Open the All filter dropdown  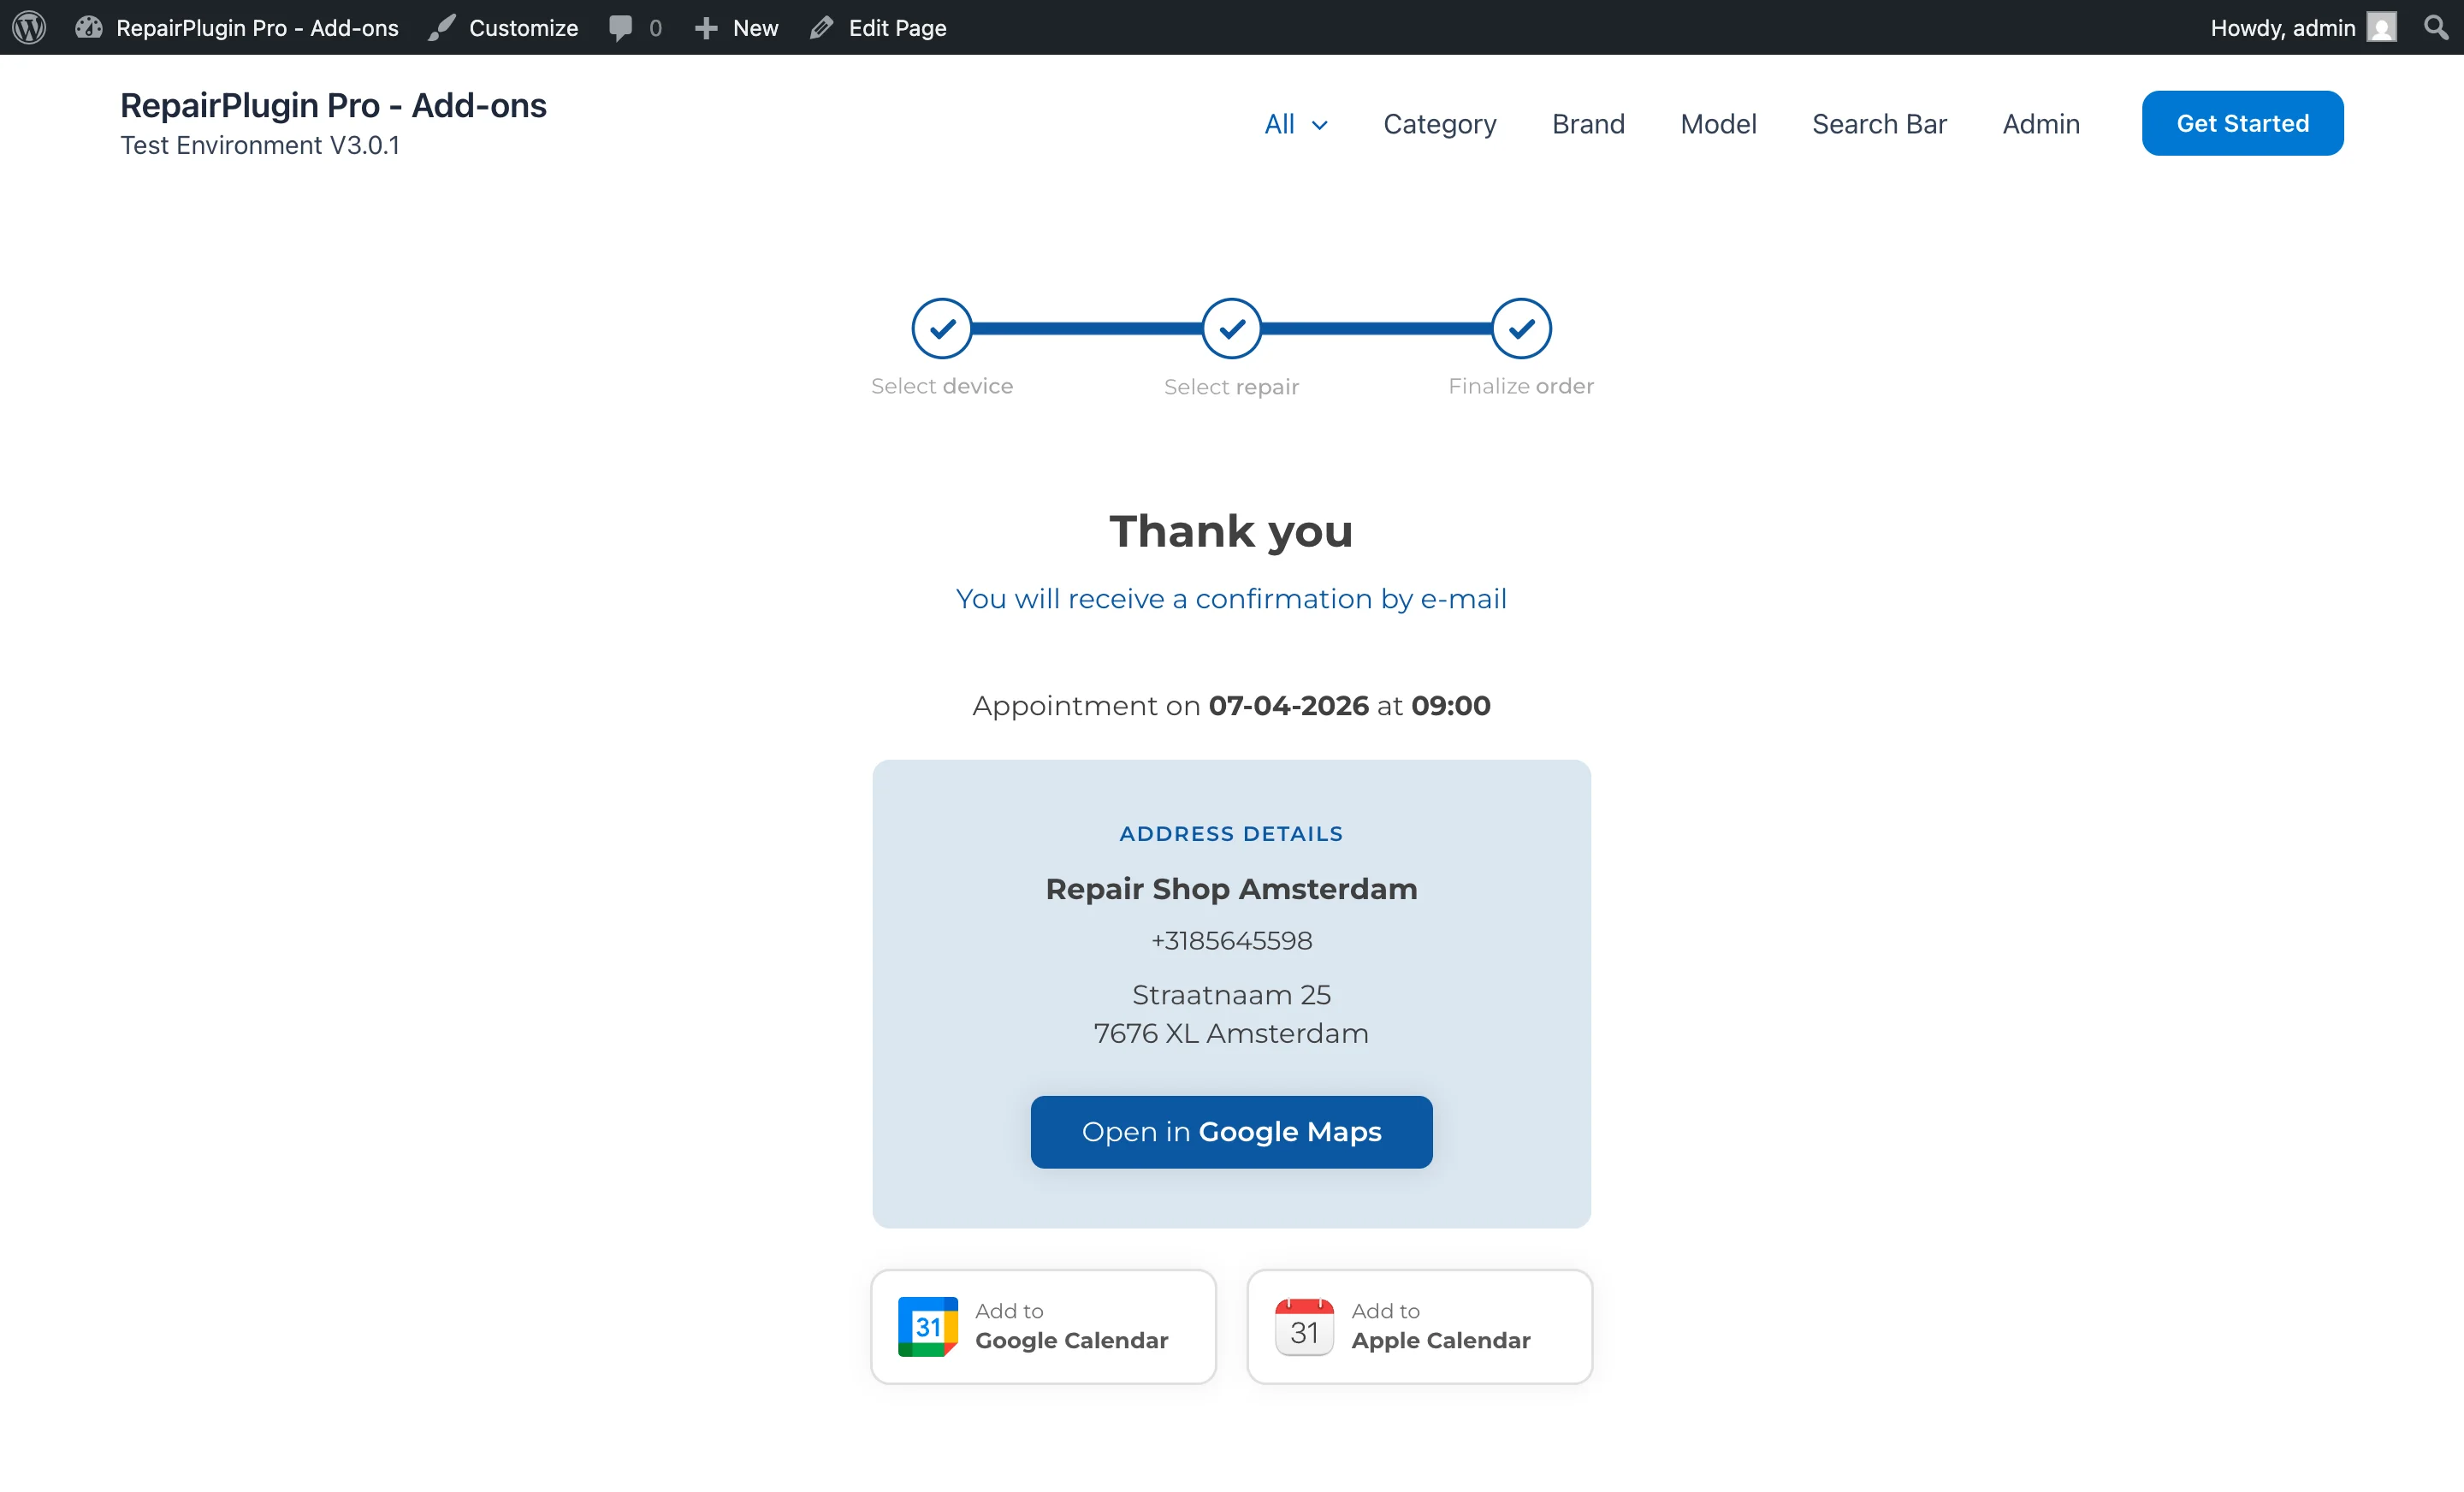[1295, 123]
